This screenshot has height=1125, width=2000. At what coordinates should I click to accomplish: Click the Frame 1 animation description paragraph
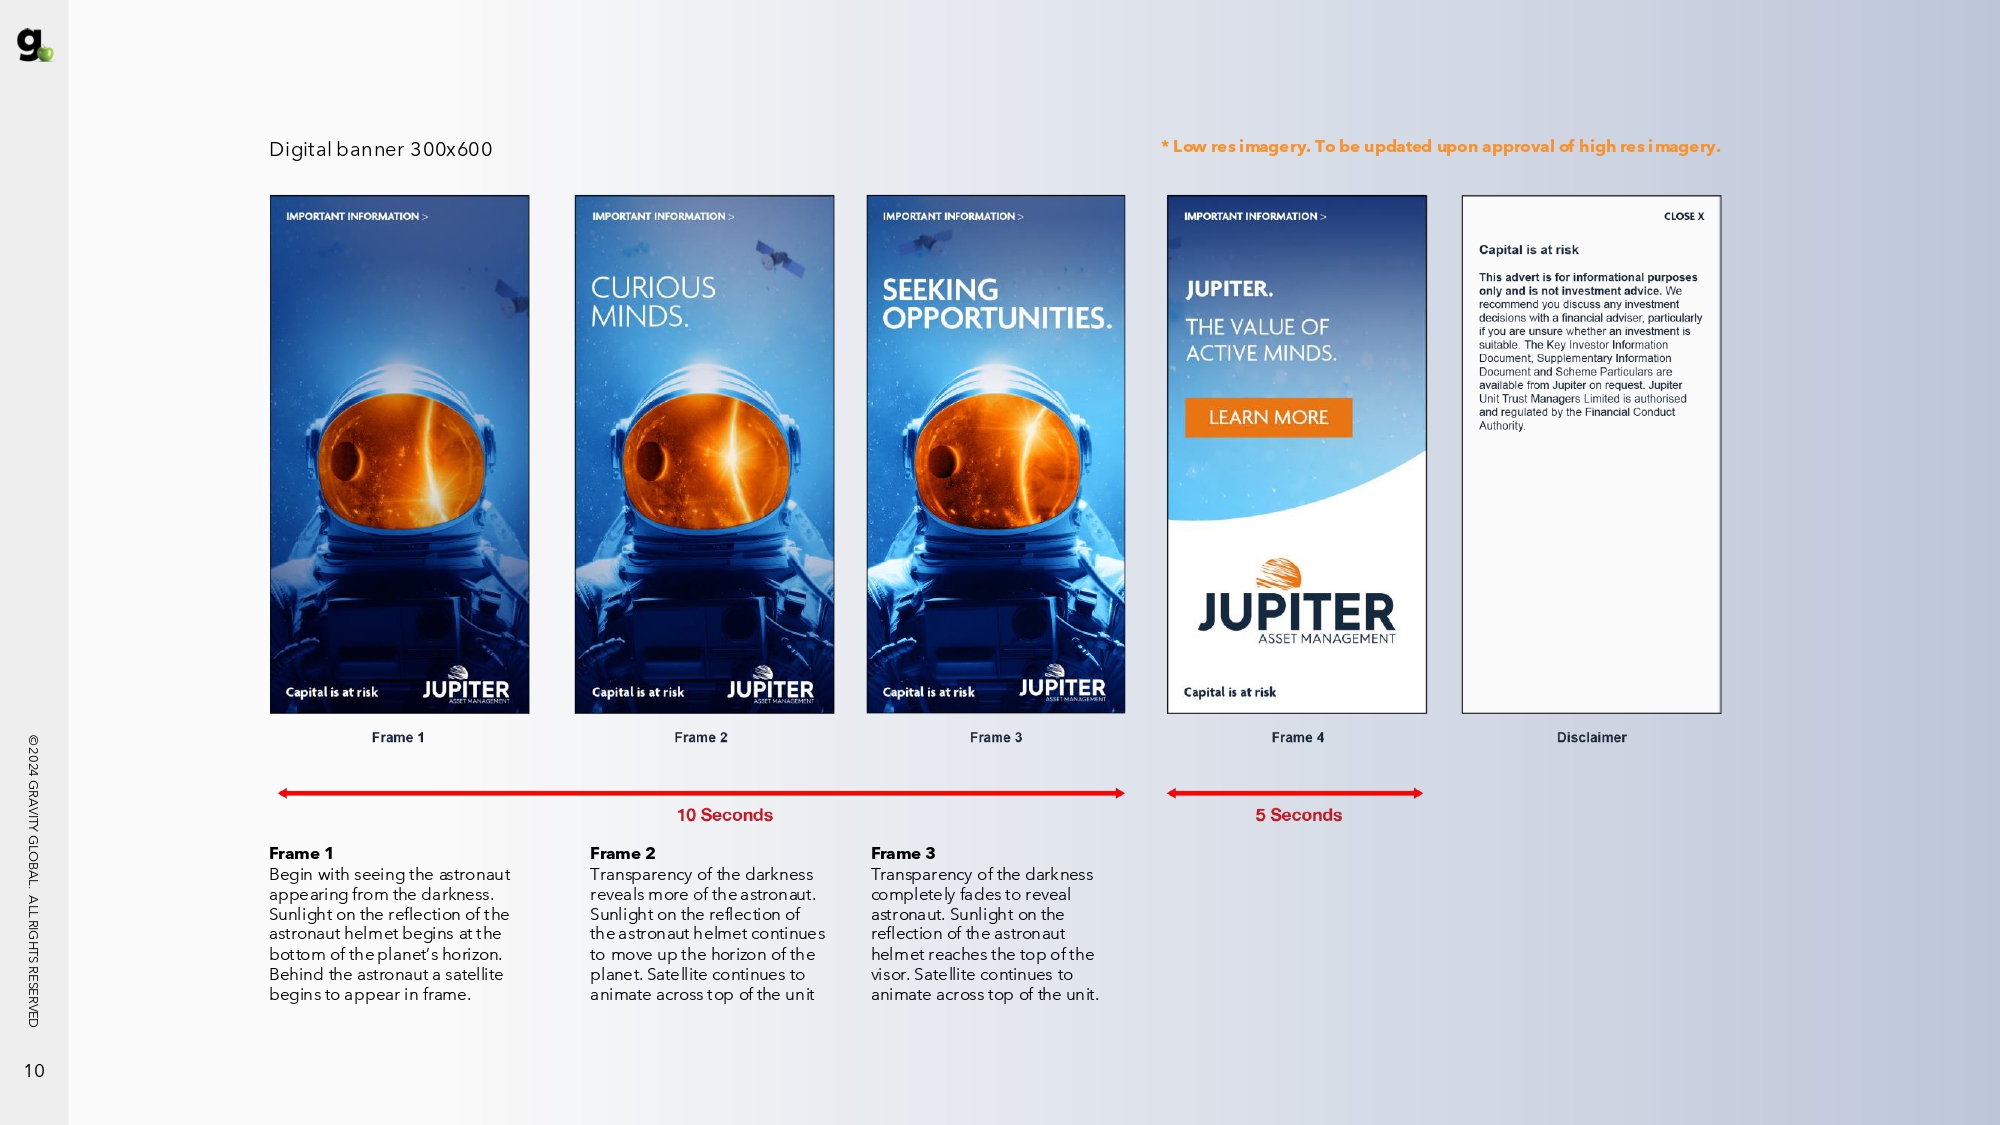tap(390, 934)
